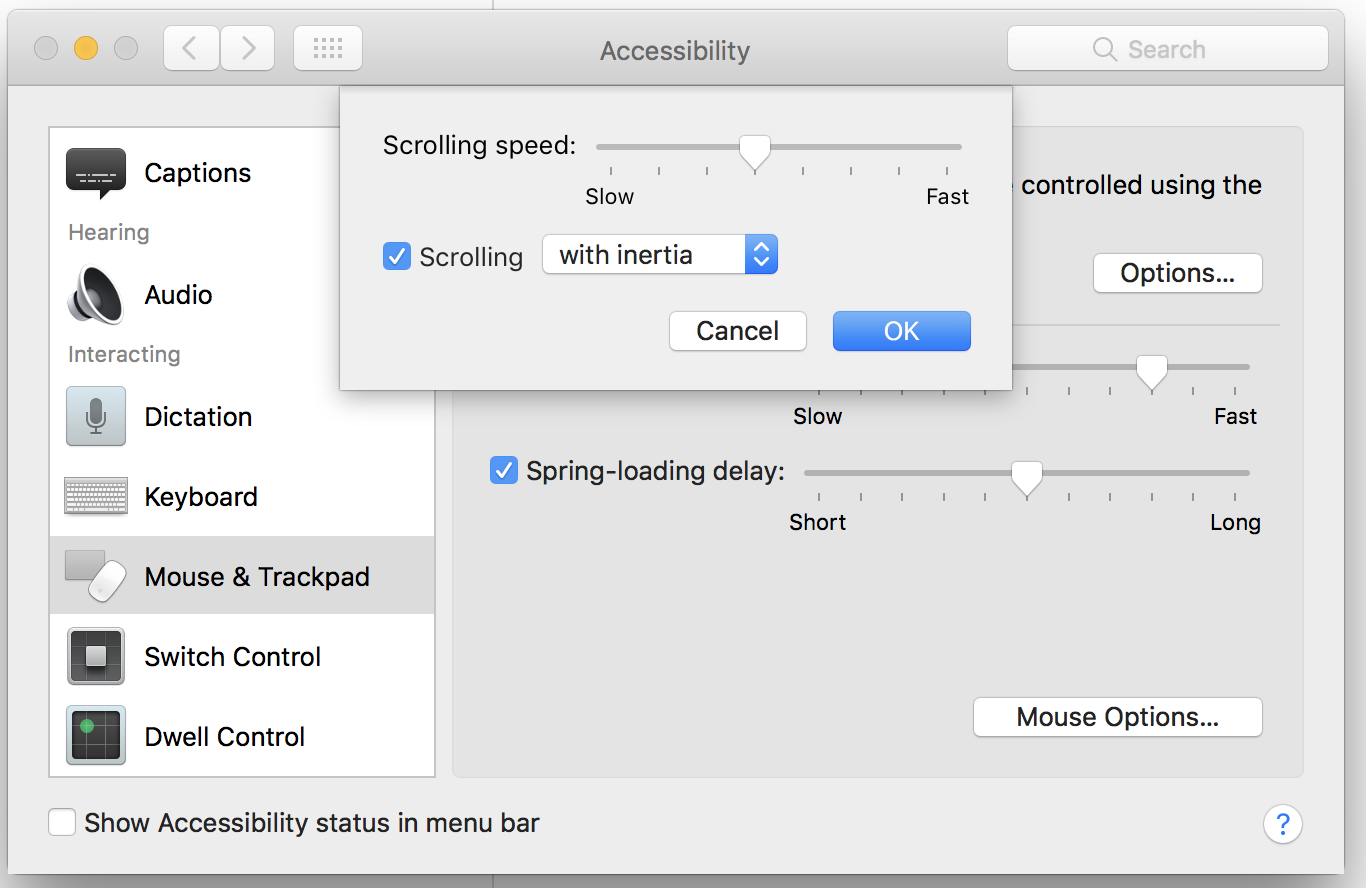Screen dimensions: 1366x888
Task: Click the Captions icon in sidebar
Action: click(96, 172)
